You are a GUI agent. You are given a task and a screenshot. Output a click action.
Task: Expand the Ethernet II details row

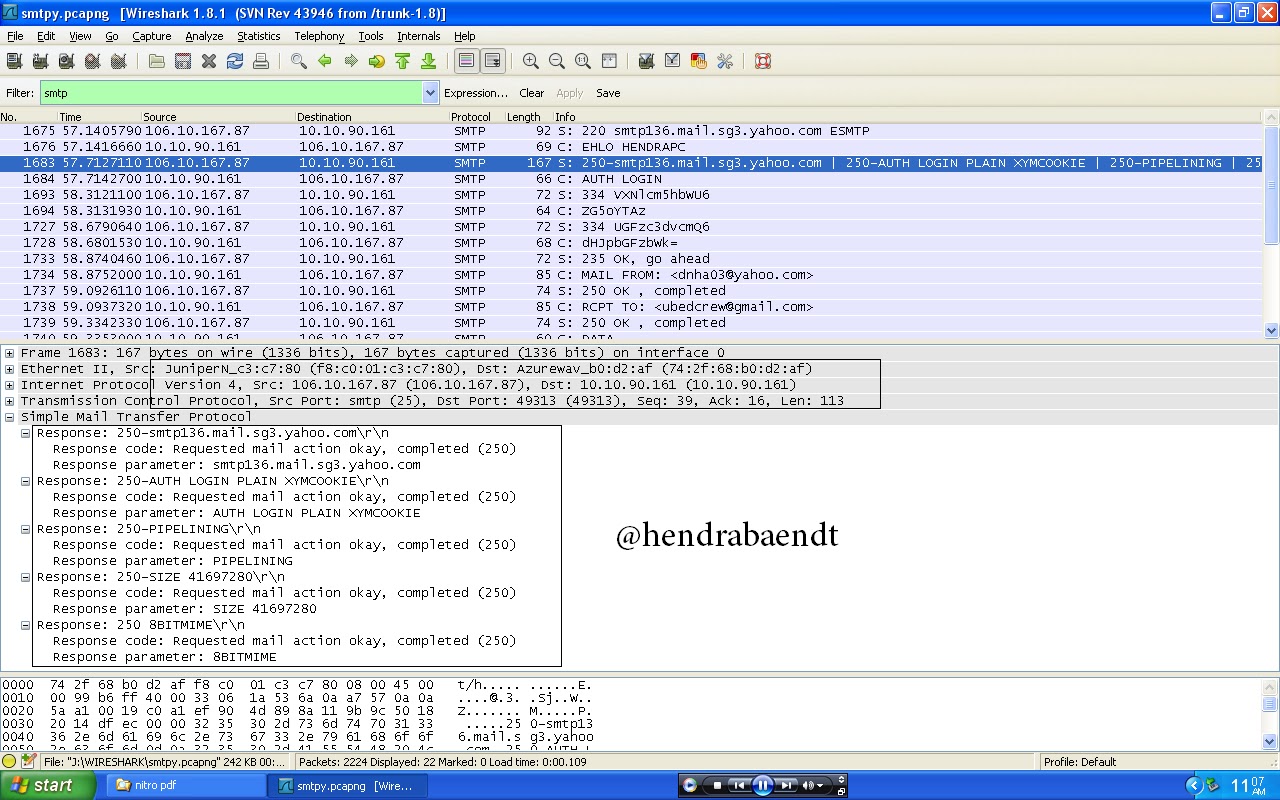(8, 368)
